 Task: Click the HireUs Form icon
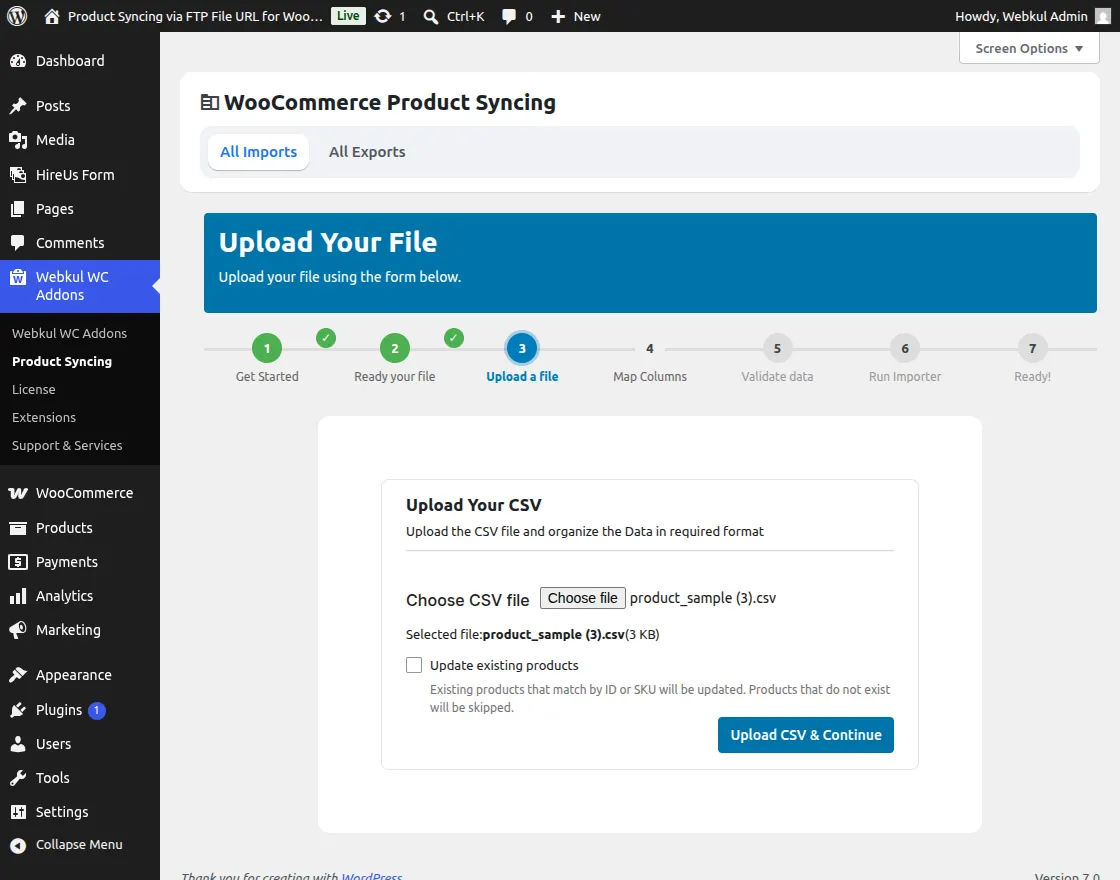(18, 175)
